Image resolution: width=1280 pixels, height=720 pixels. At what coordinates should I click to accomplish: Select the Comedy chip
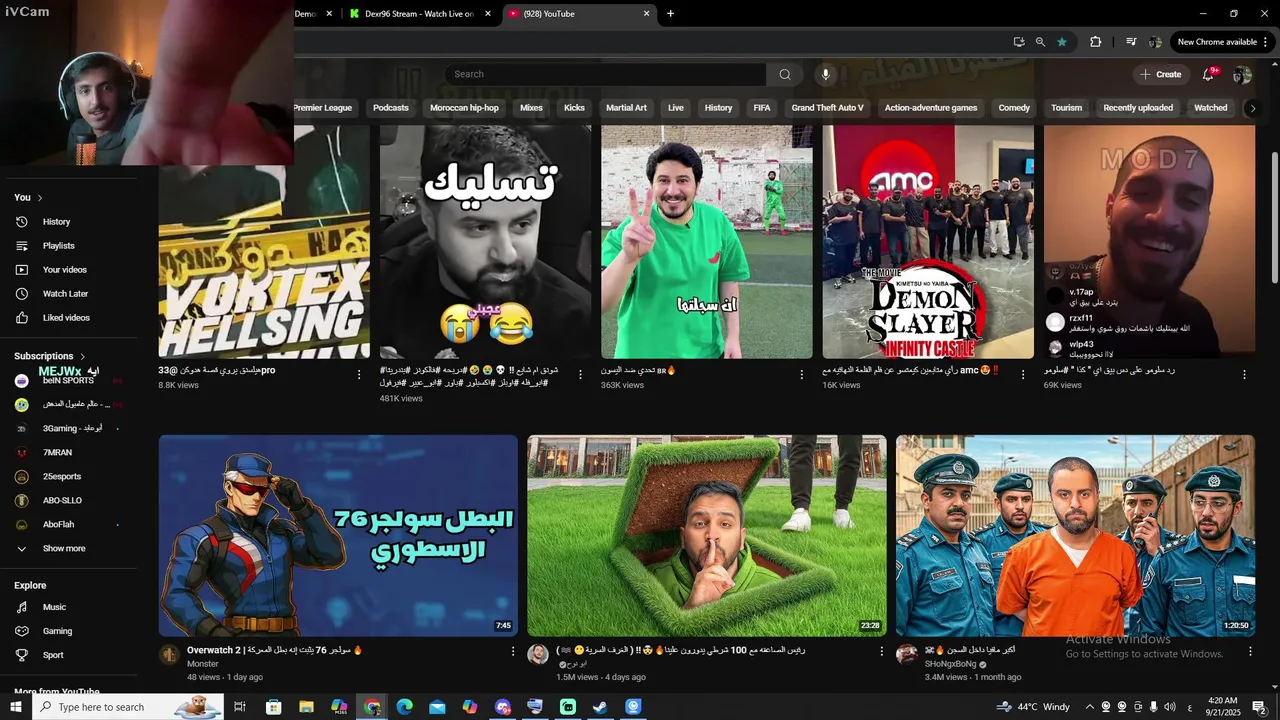coord(1014,108)
